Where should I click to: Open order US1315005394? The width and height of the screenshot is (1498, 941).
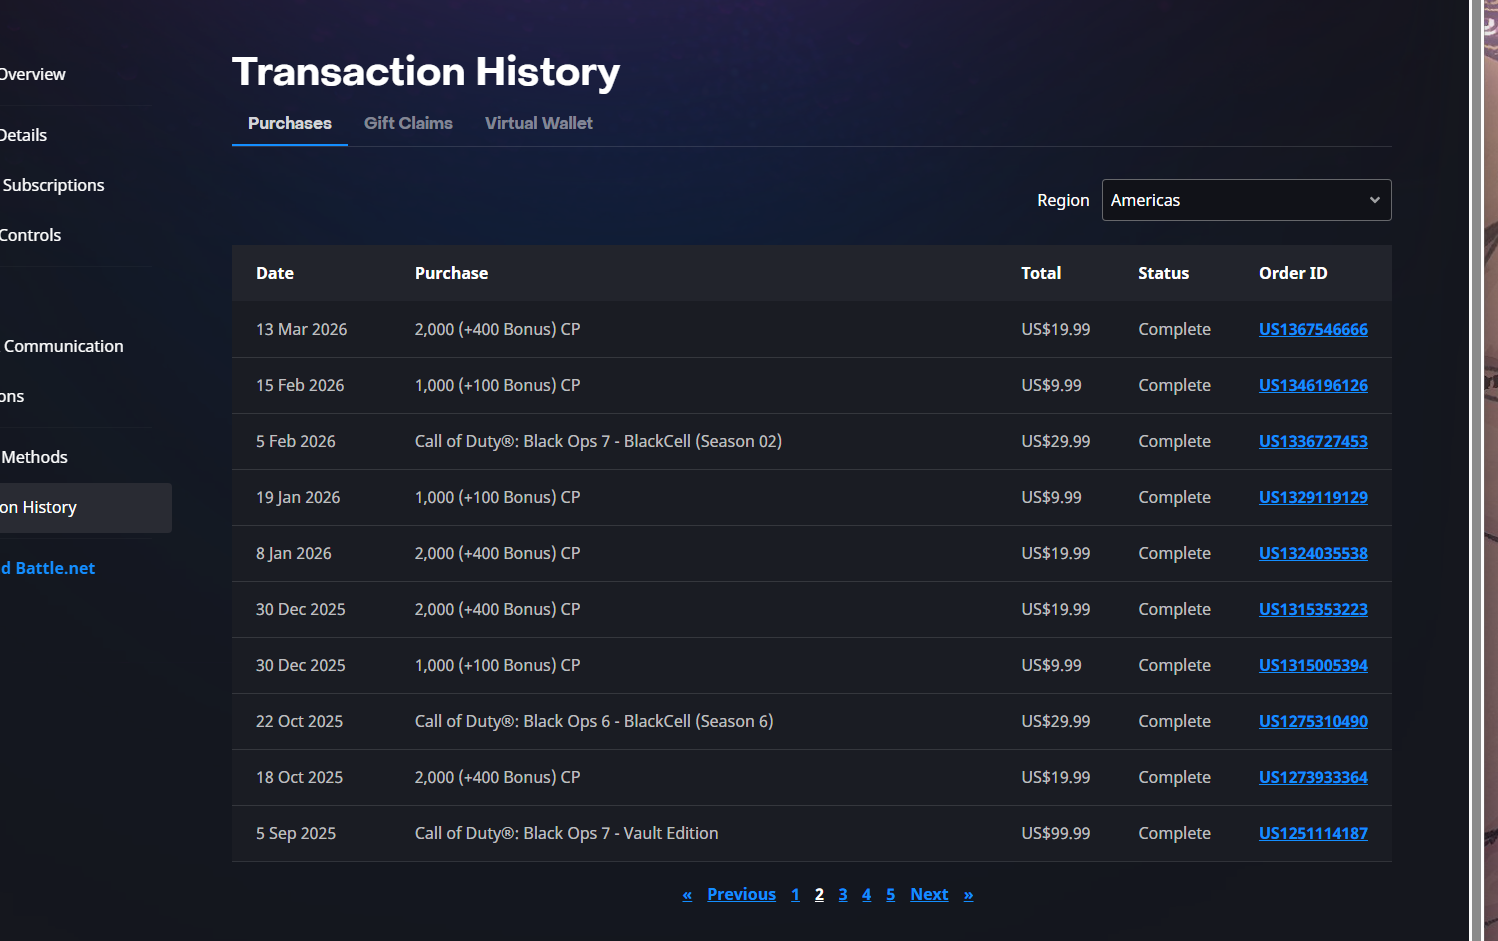point(1313,665)
